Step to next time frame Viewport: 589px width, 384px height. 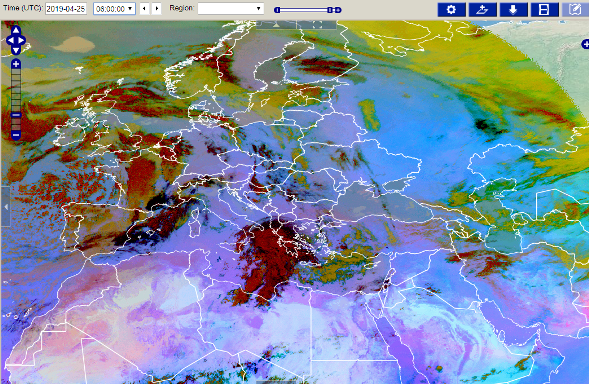coord(157,9)
